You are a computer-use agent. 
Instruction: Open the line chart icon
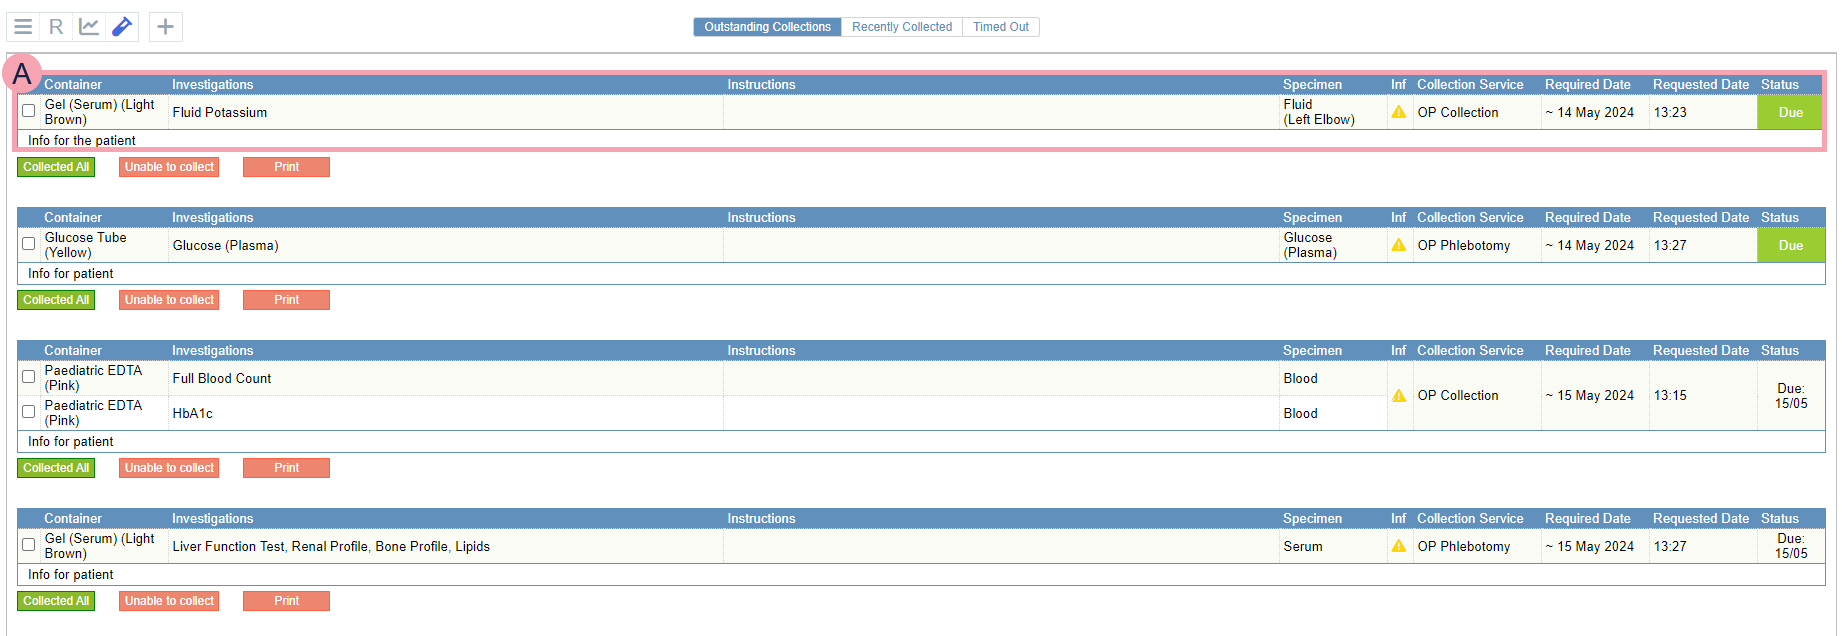[x=89, y=27]
